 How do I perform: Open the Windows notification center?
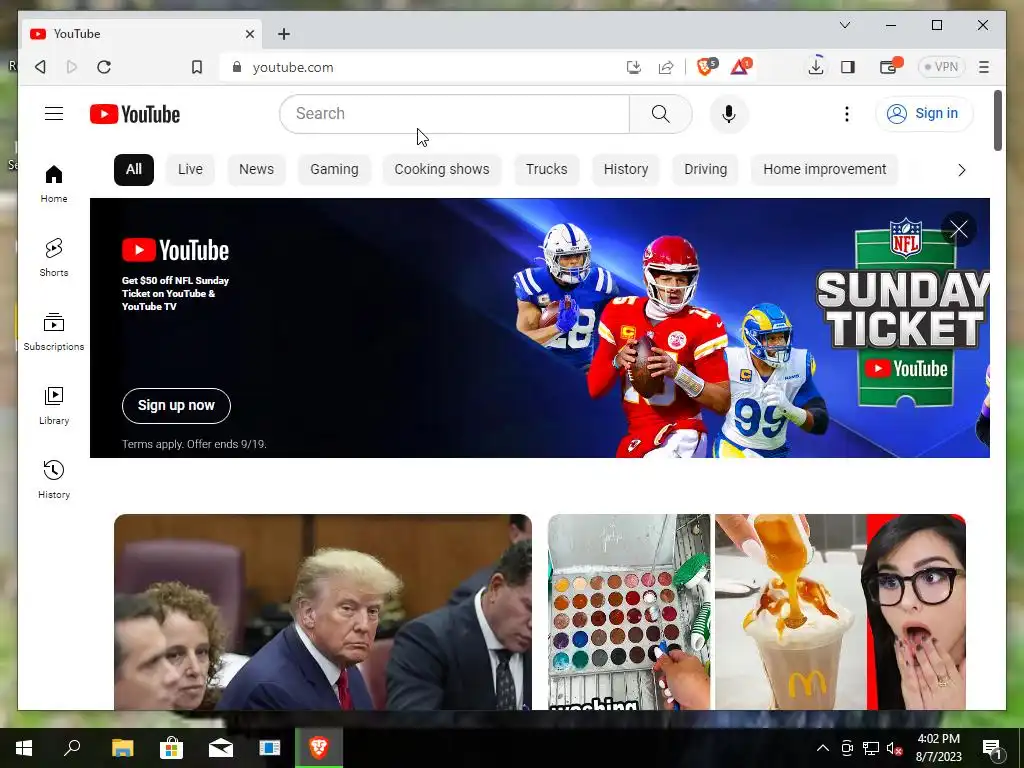click(x=993, y=748)
